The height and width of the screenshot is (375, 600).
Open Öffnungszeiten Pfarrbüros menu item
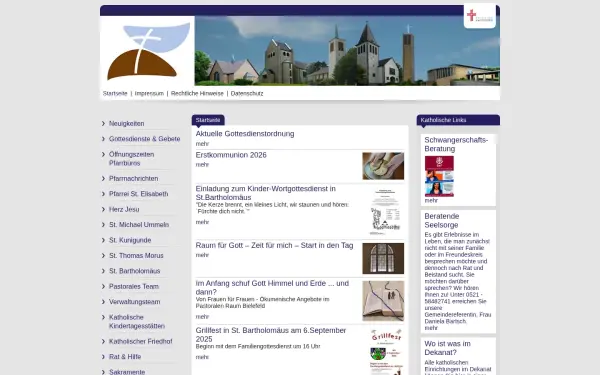[132, 159]
